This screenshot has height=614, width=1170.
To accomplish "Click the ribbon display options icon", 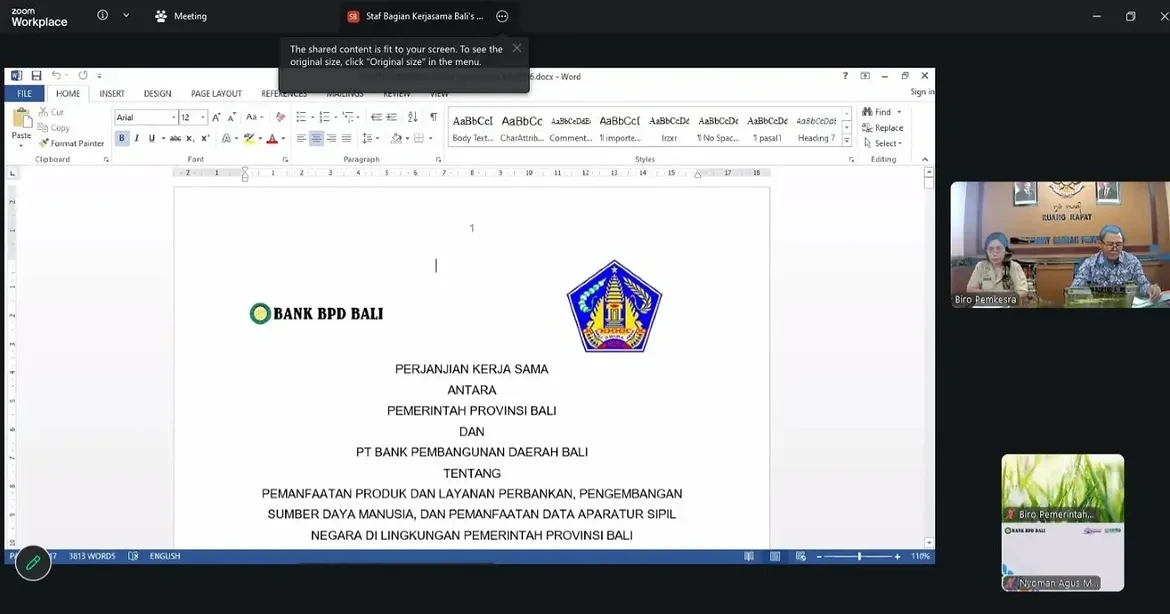I will coord(865,75).
